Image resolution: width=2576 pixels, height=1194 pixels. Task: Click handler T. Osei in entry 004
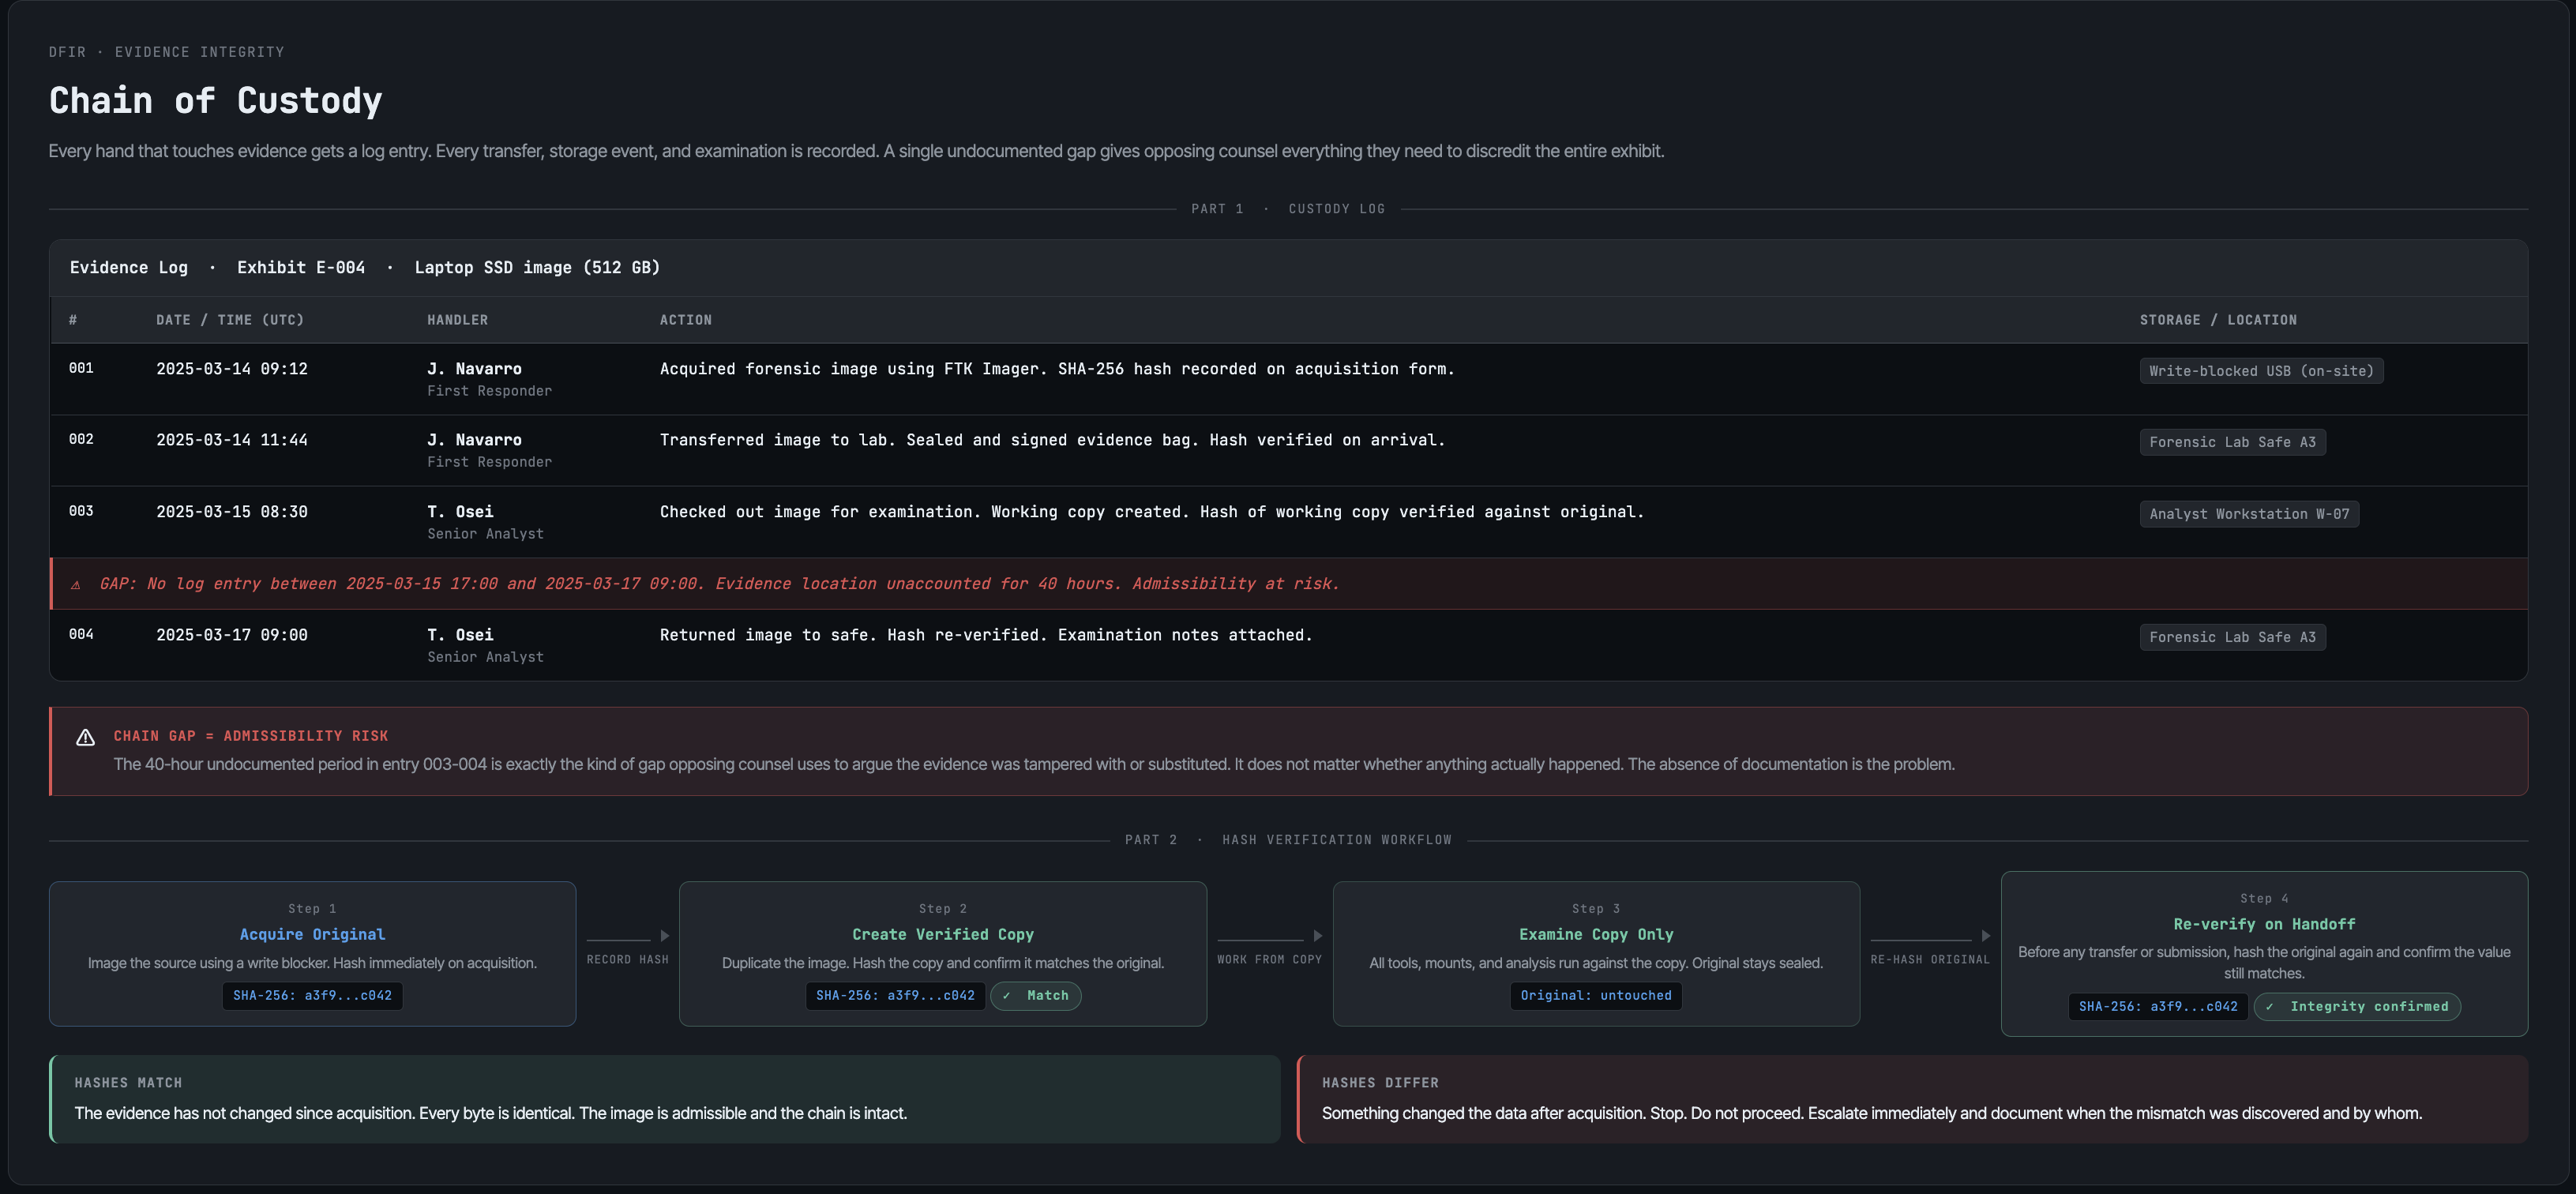460,635
